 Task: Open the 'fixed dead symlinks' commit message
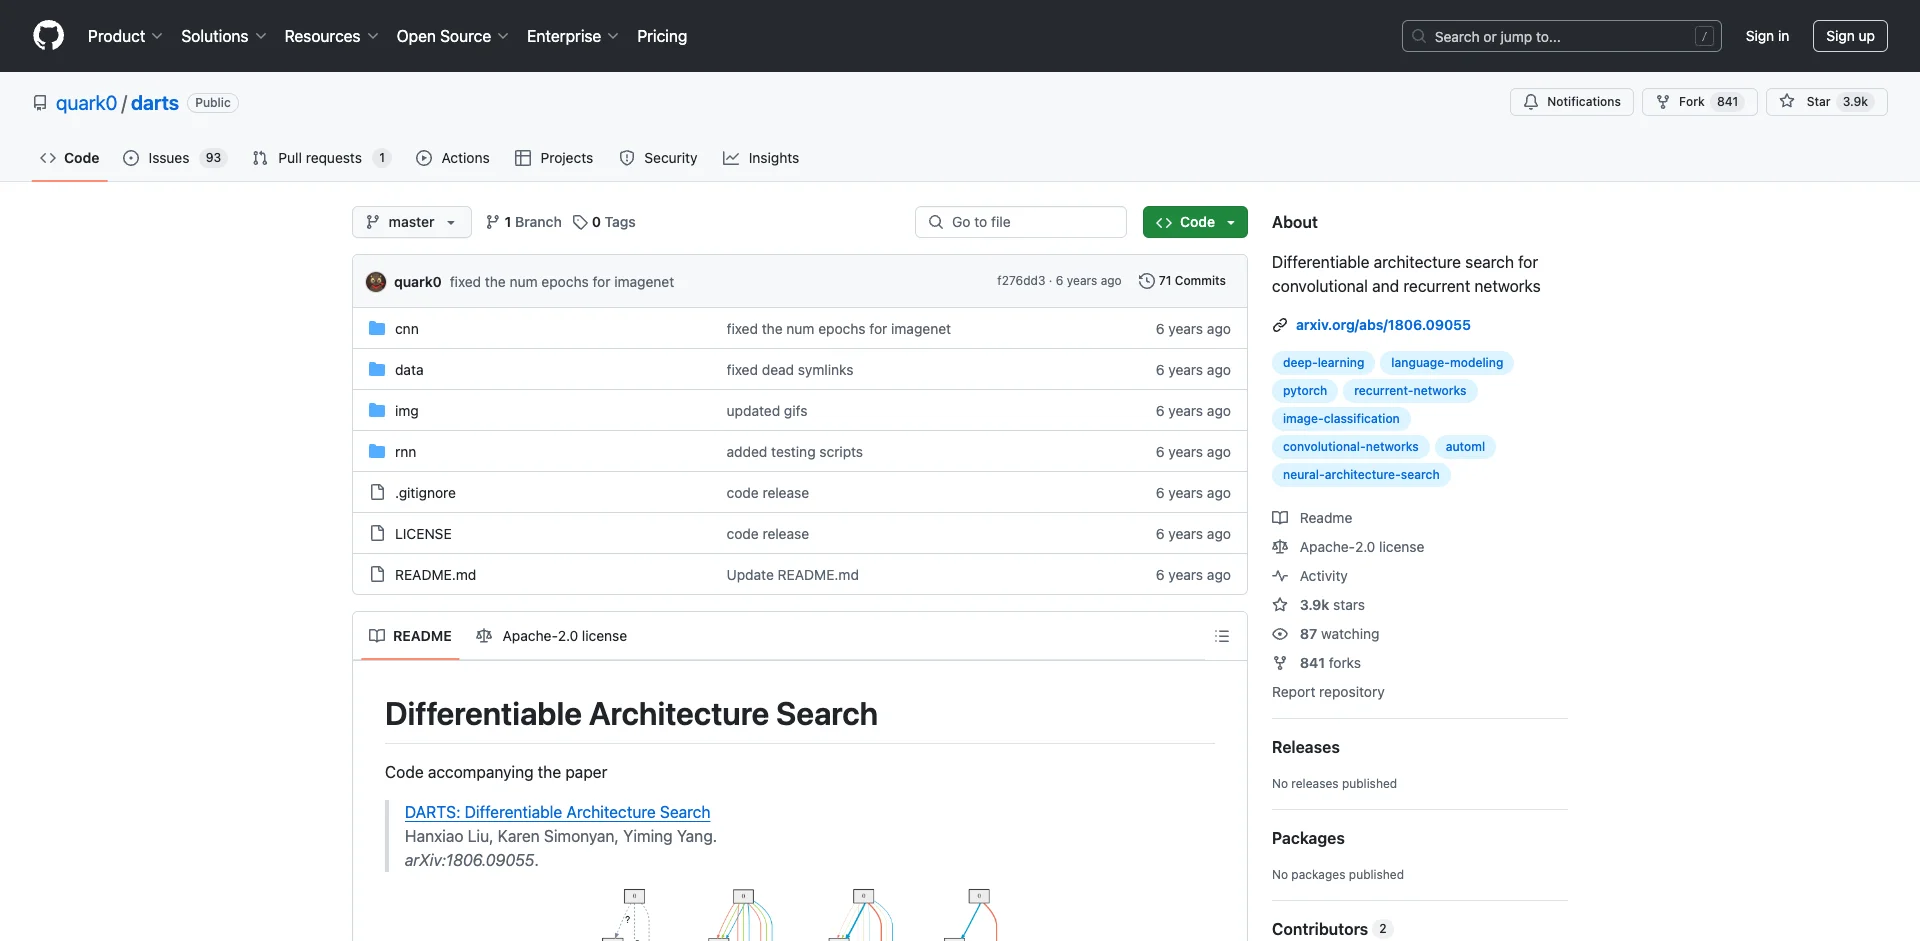click(790, 369)
